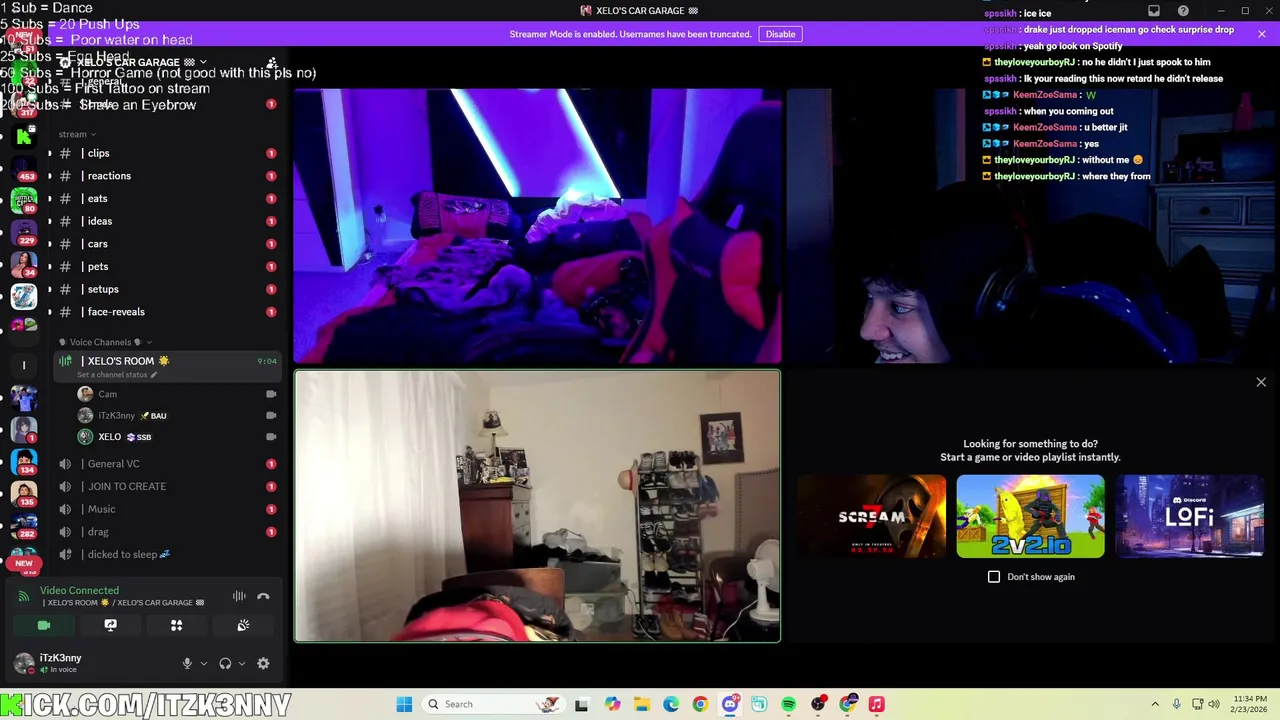Open the Discord inbox icon
The image size is (1280, 720).
[x=1154, y=11]
